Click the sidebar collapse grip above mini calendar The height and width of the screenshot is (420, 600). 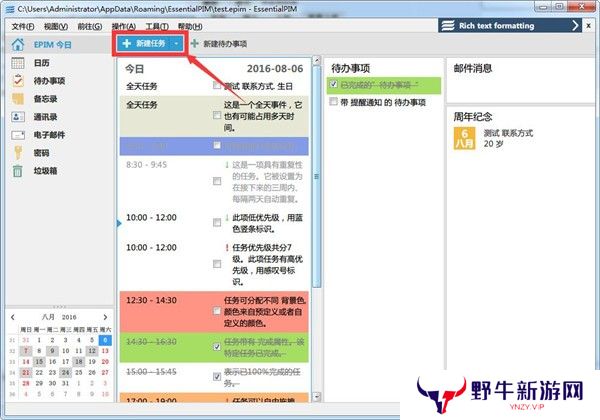[59, 307]
